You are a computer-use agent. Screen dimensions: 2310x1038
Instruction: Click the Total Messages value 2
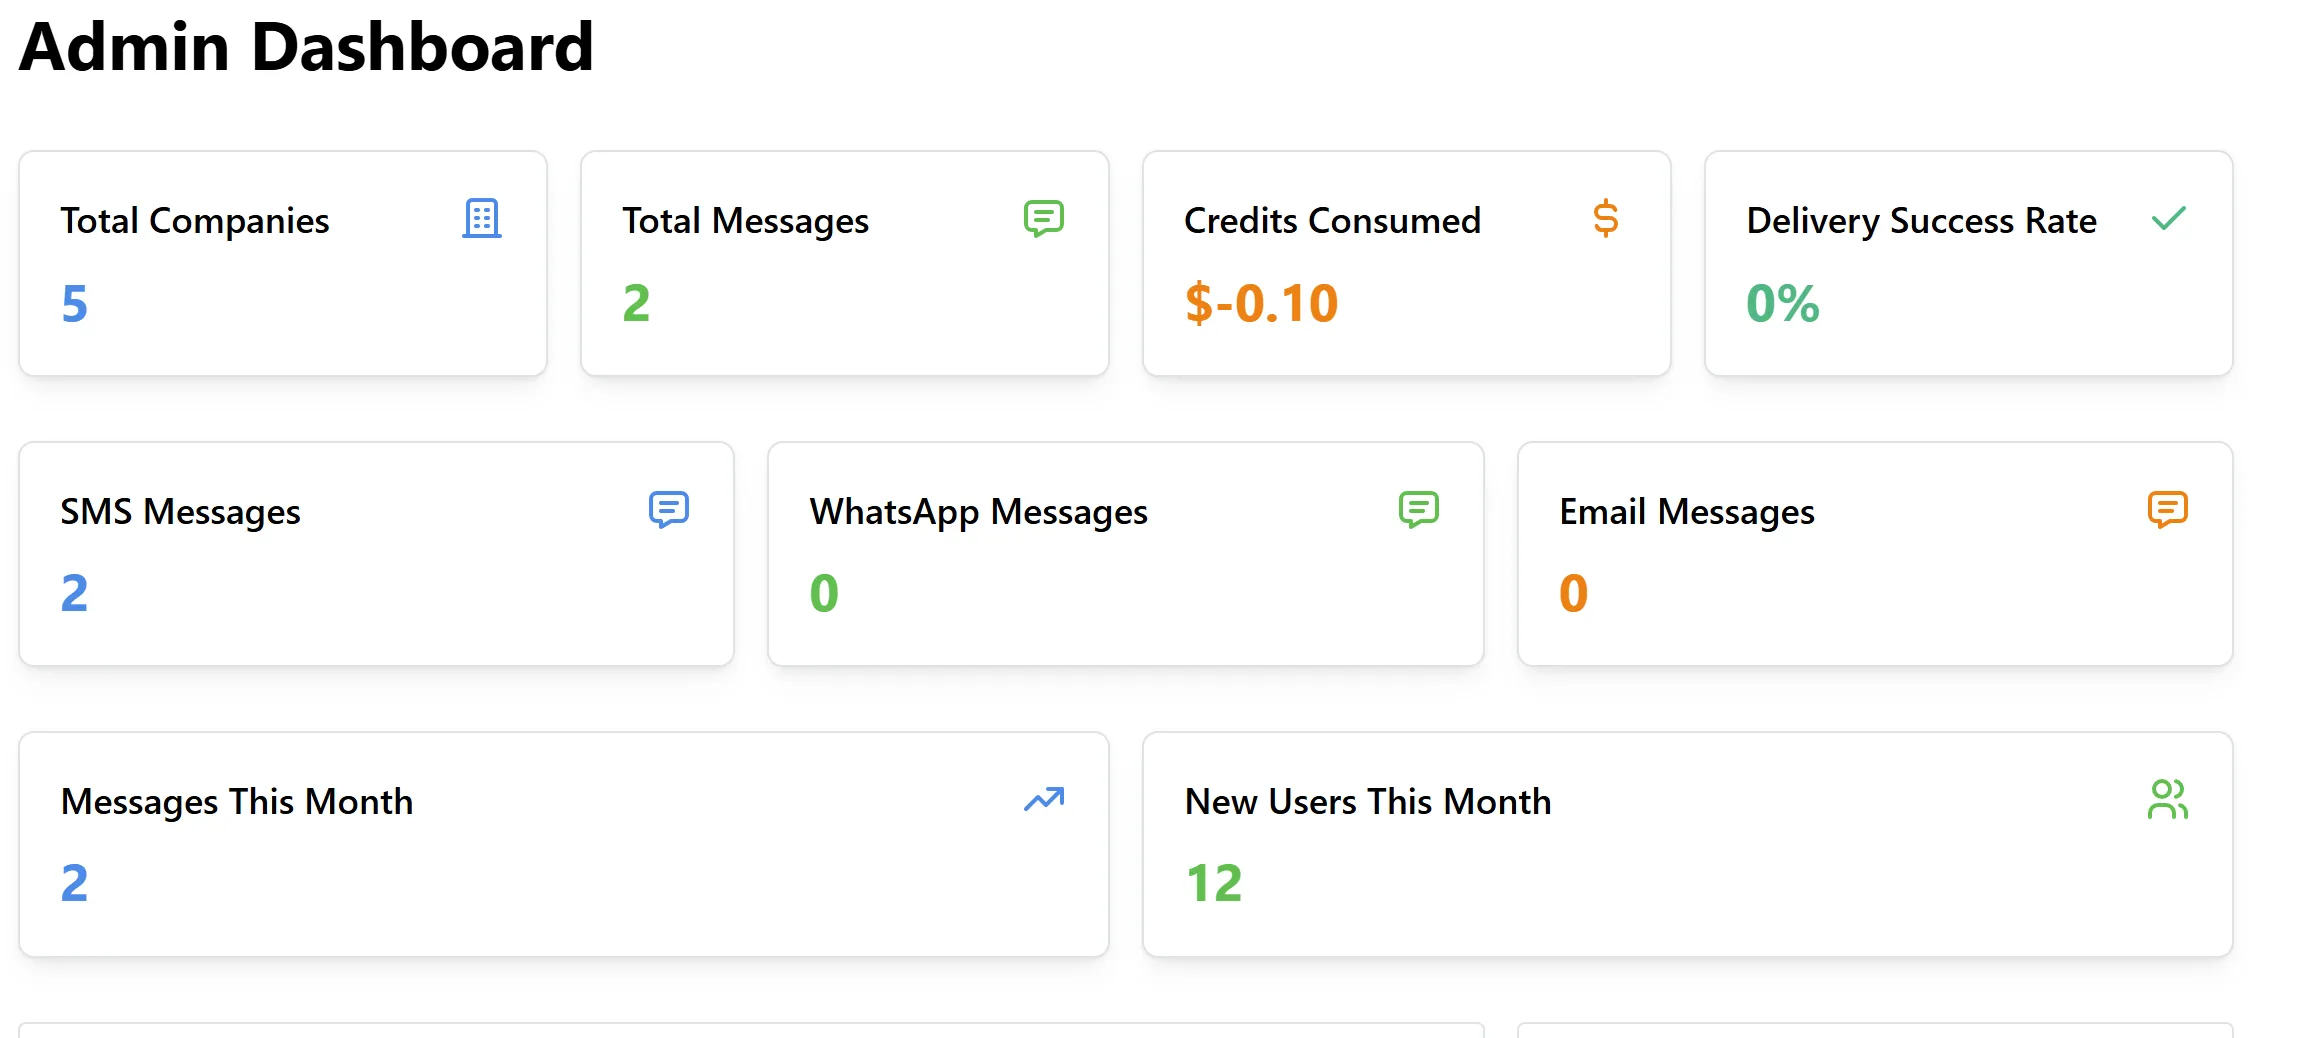pyautogui.click(x=636, y=303)
